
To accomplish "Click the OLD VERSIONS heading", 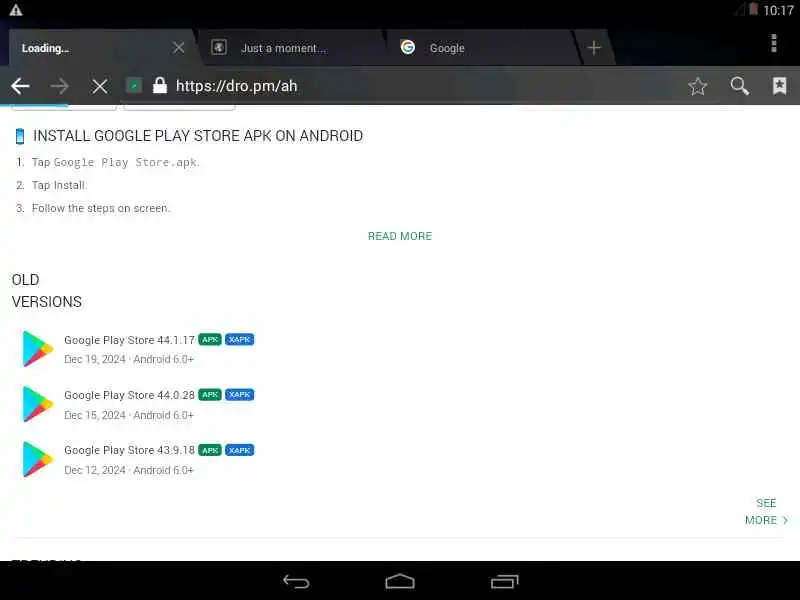I will pos(46,291).
